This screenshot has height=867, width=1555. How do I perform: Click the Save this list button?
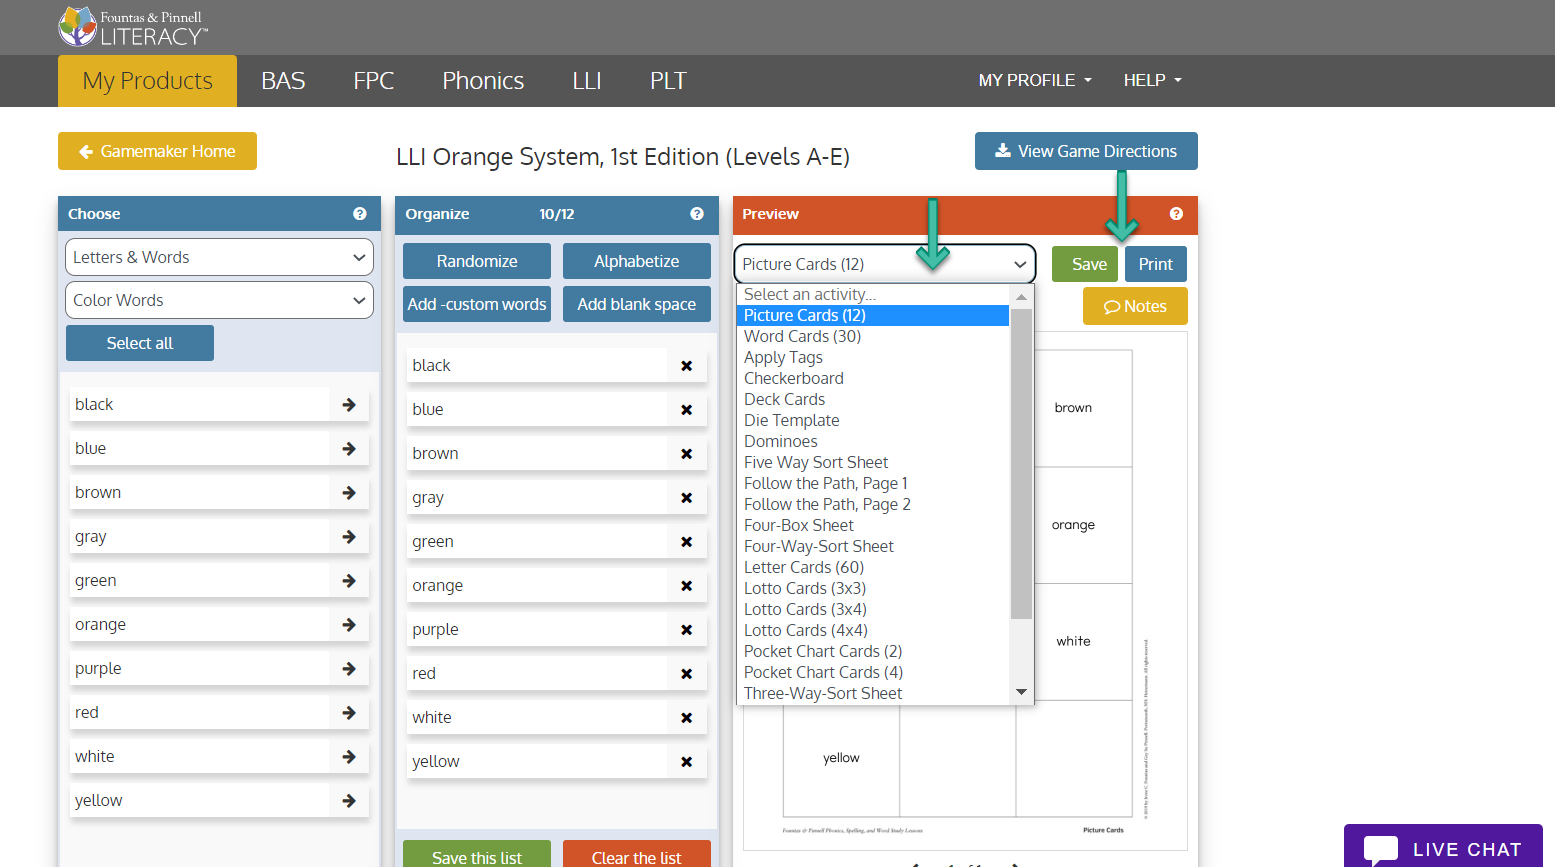point(476,857)
